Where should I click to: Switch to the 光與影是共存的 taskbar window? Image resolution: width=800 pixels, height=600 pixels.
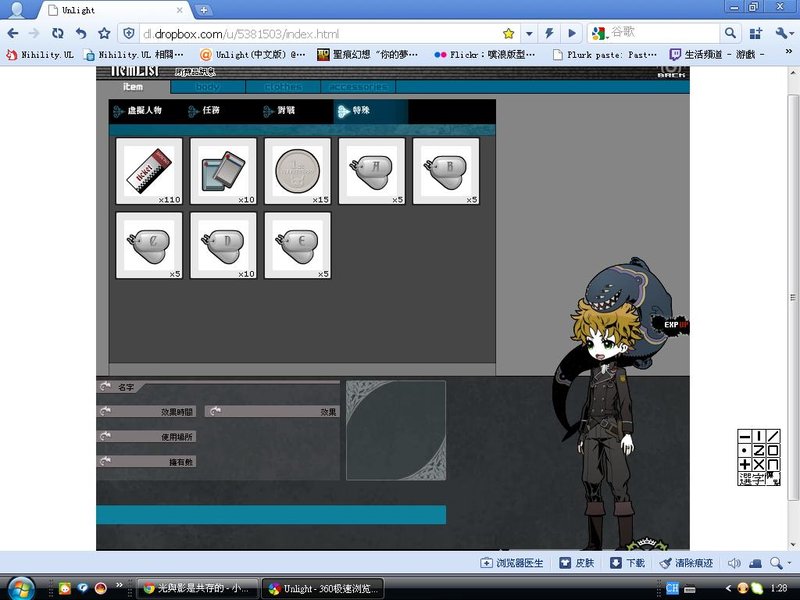click(197, 588)
